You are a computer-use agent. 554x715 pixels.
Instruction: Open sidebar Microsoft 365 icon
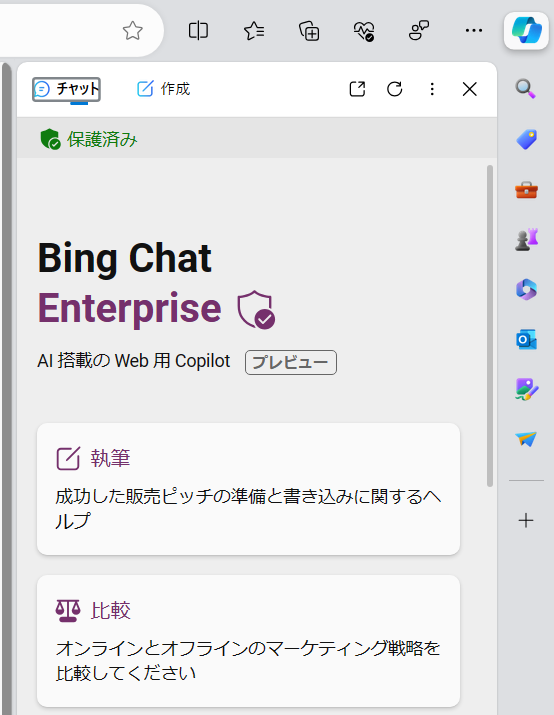(527, 290)
